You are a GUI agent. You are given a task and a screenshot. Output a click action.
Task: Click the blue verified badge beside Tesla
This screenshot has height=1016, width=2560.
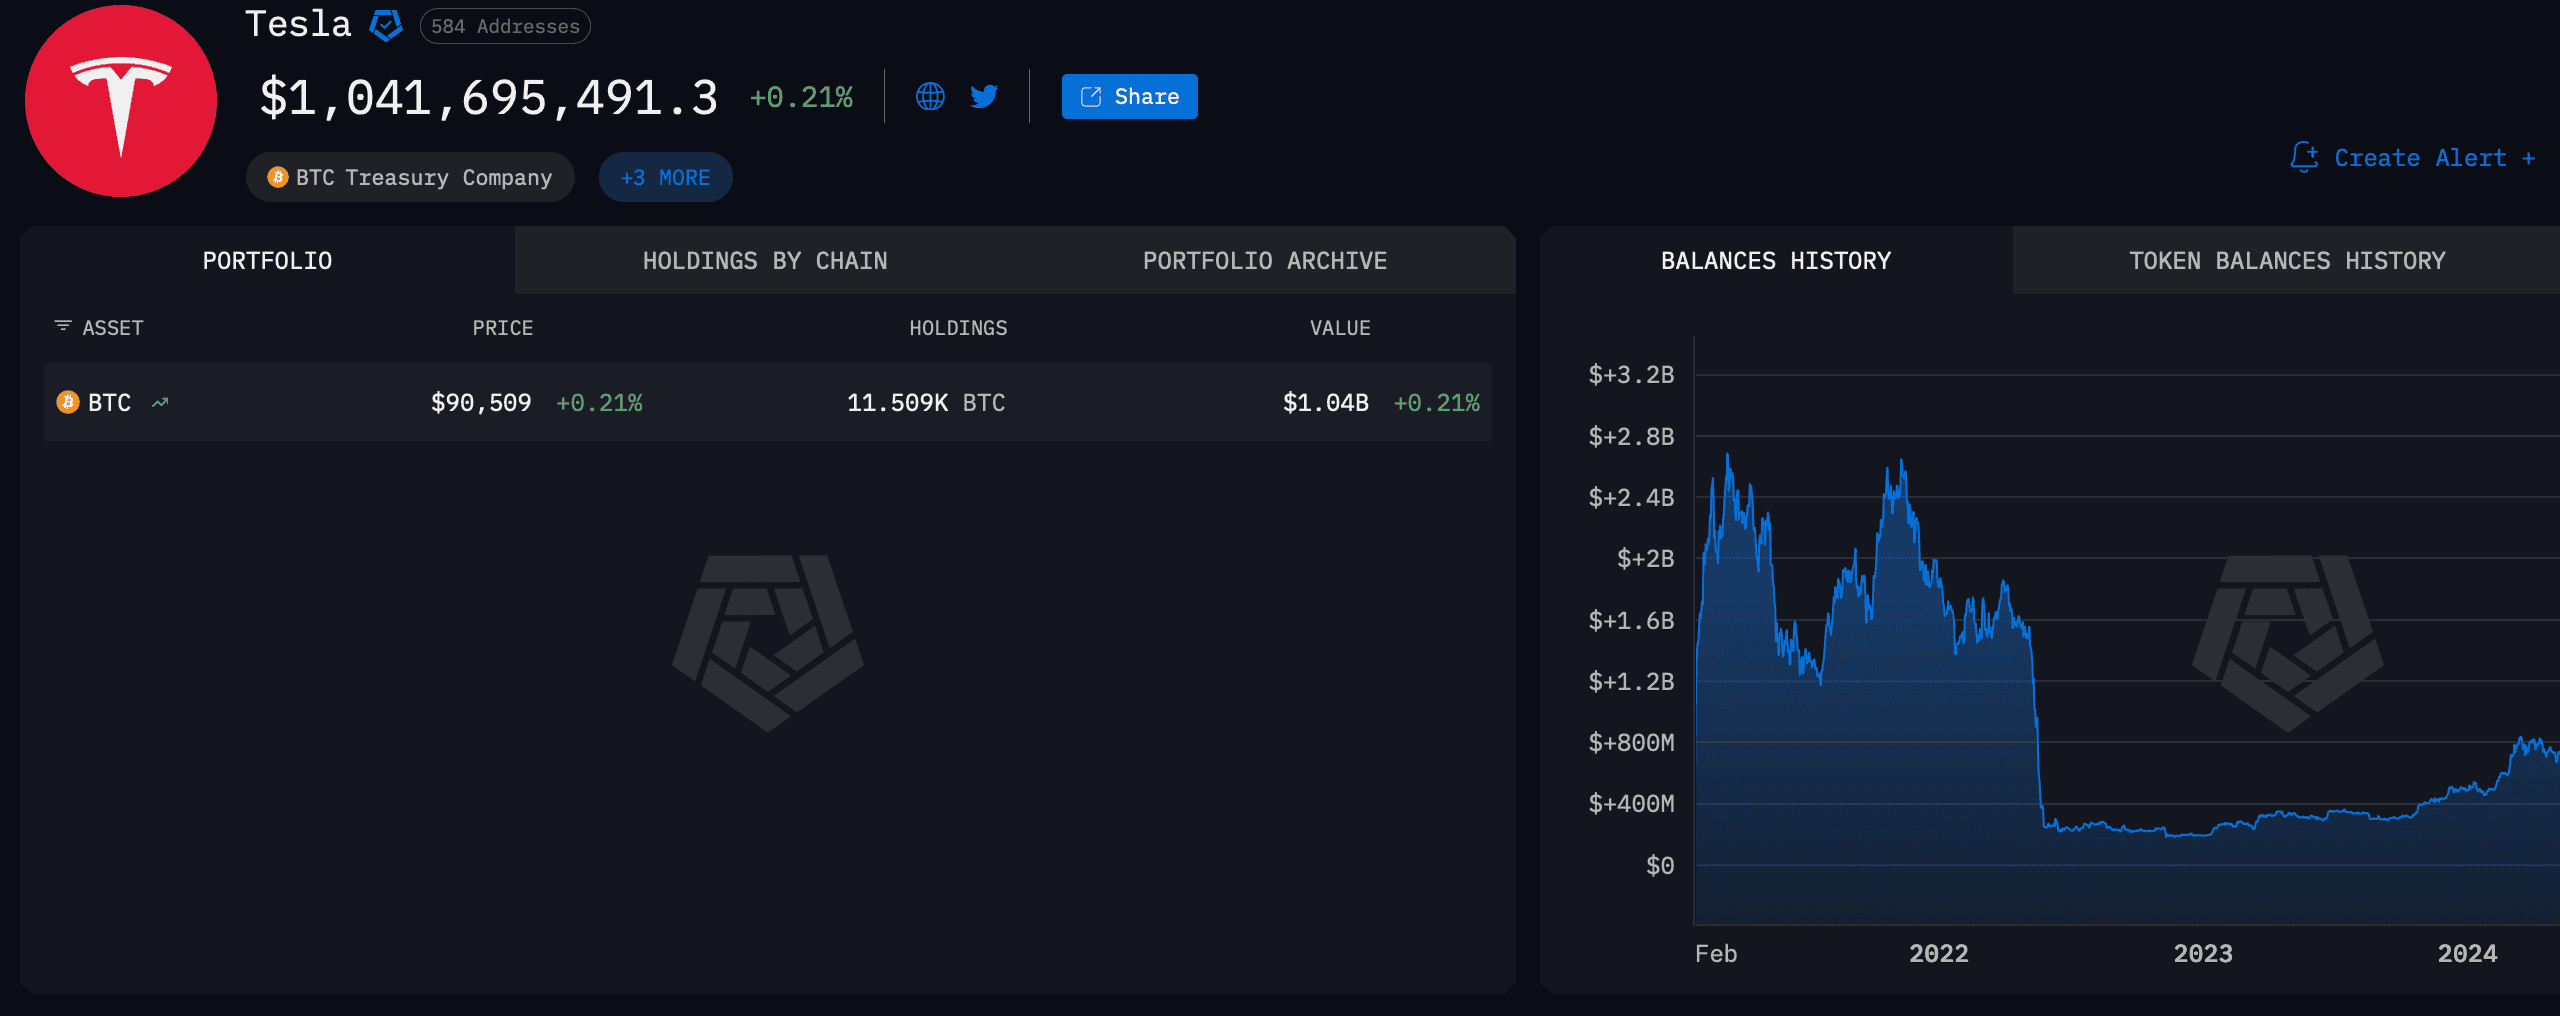pos(386,25)
